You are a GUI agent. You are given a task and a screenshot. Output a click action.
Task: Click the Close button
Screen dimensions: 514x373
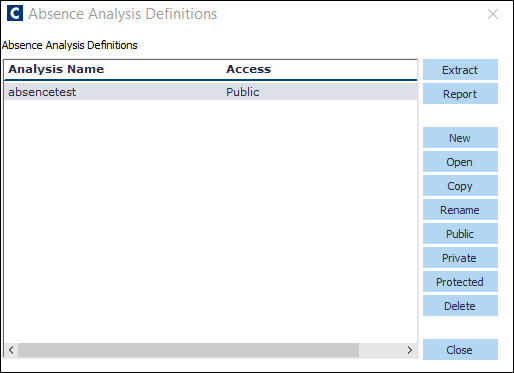point(460,350)
